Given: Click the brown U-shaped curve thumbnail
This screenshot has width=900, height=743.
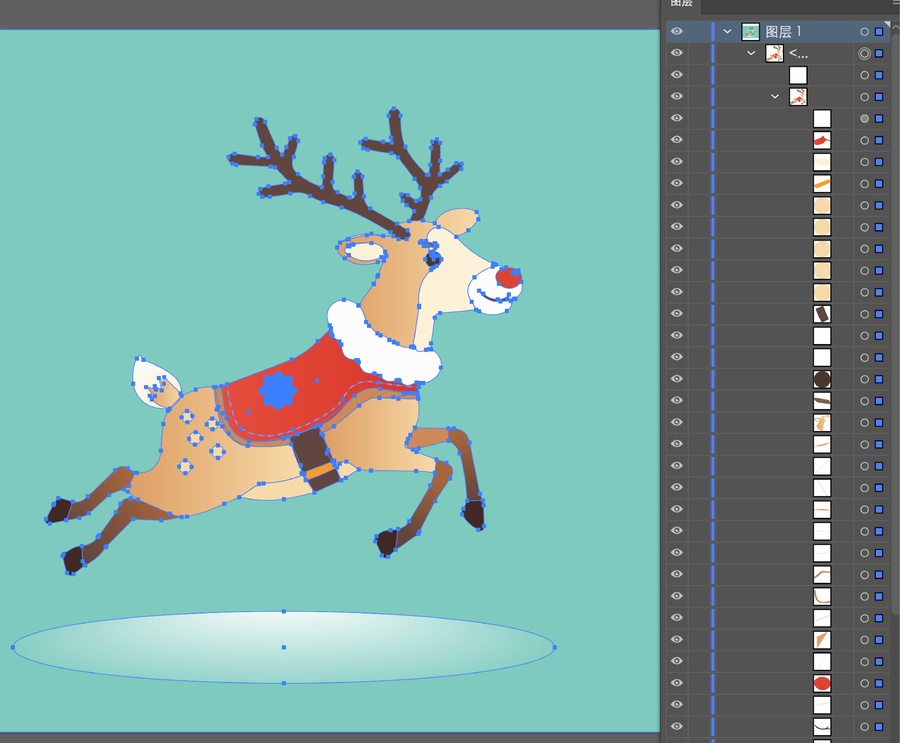Looking at the screenshot, I should pos(822,596).
